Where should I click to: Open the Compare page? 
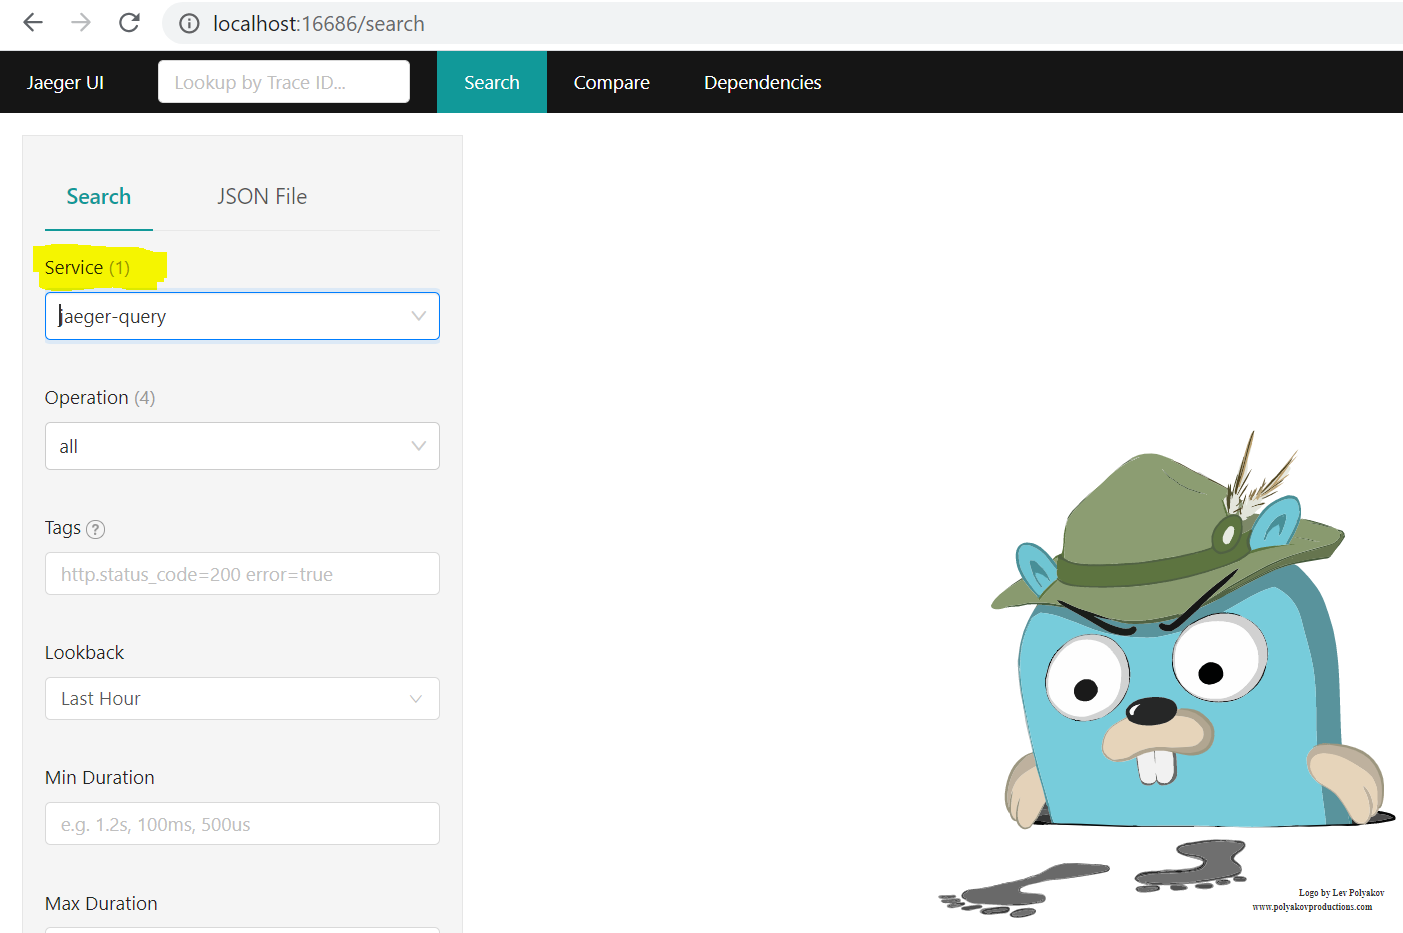(x=612, y=82)
